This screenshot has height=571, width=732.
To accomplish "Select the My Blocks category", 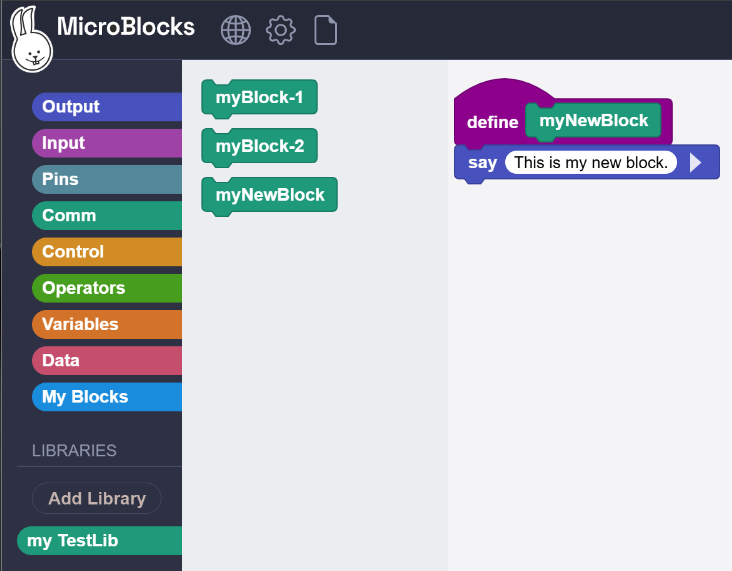I will tap(107, 397).
